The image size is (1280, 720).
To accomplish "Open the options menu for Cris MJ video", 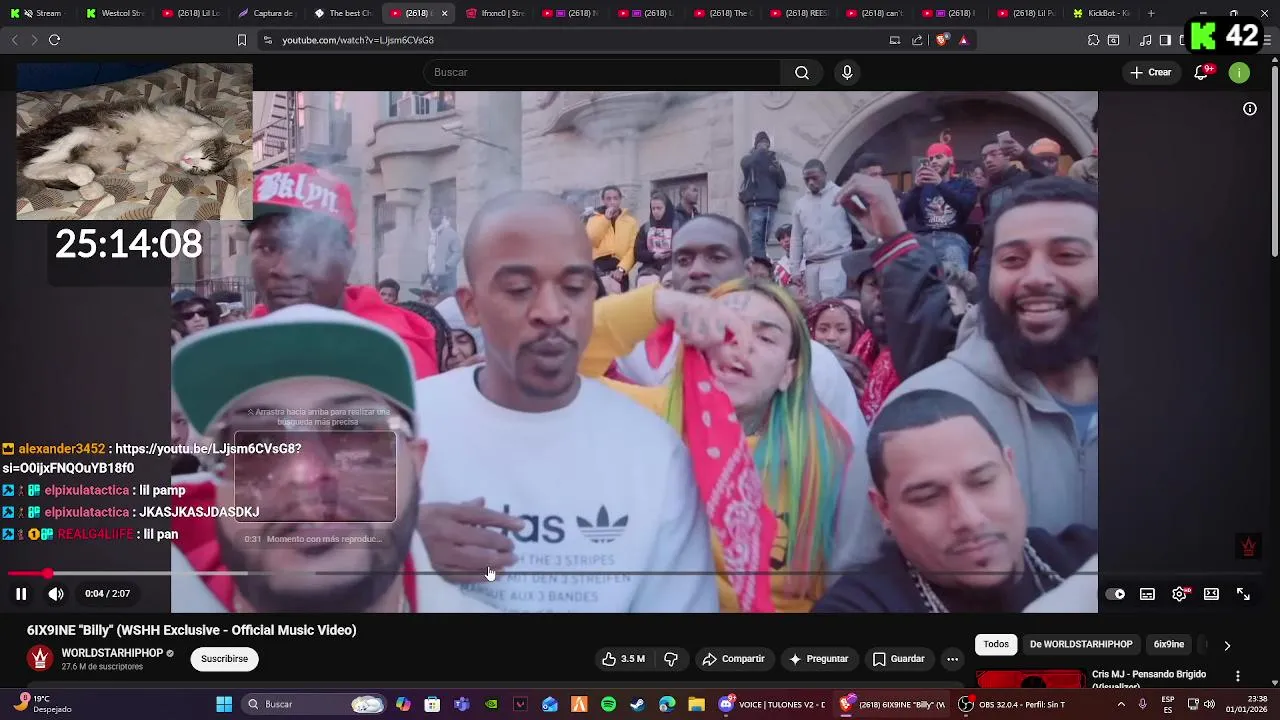I will [1238, 676].
